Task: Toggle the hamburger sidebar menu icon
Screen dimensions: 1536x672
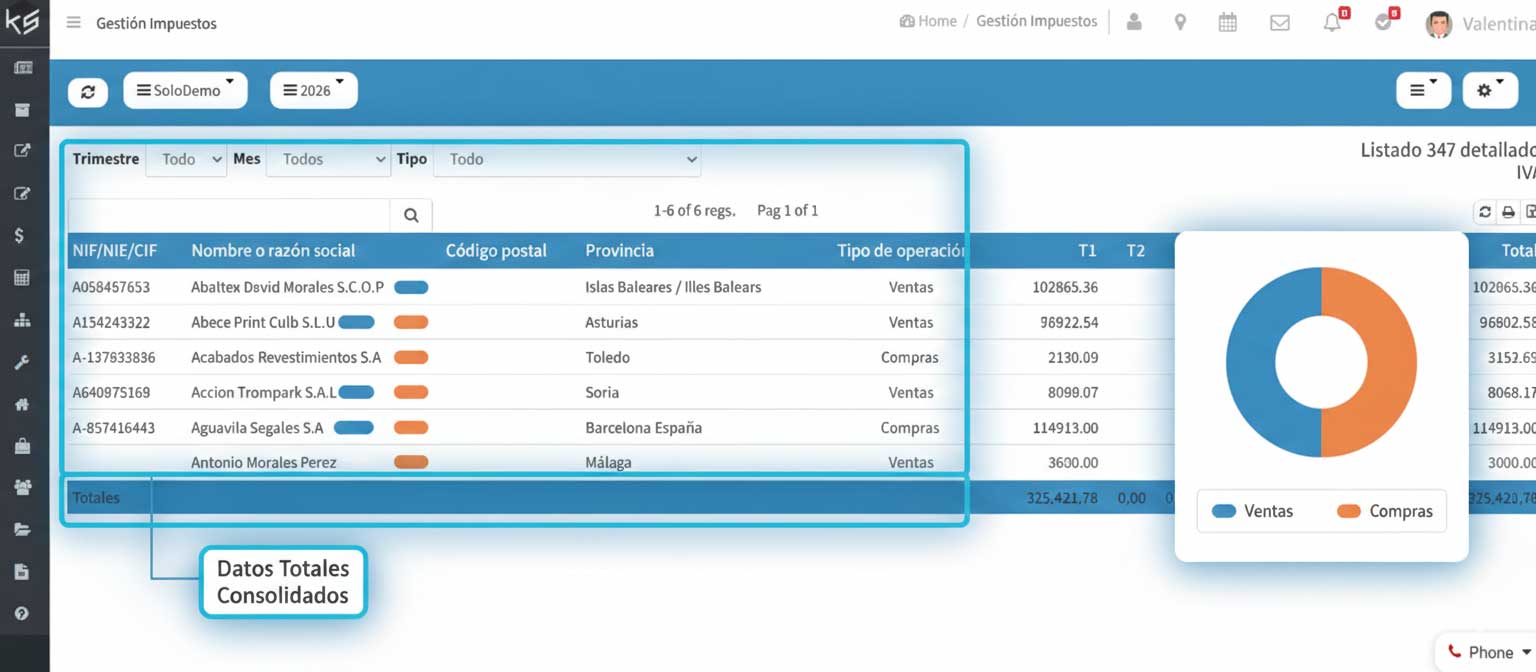Action: click(73, 22)
